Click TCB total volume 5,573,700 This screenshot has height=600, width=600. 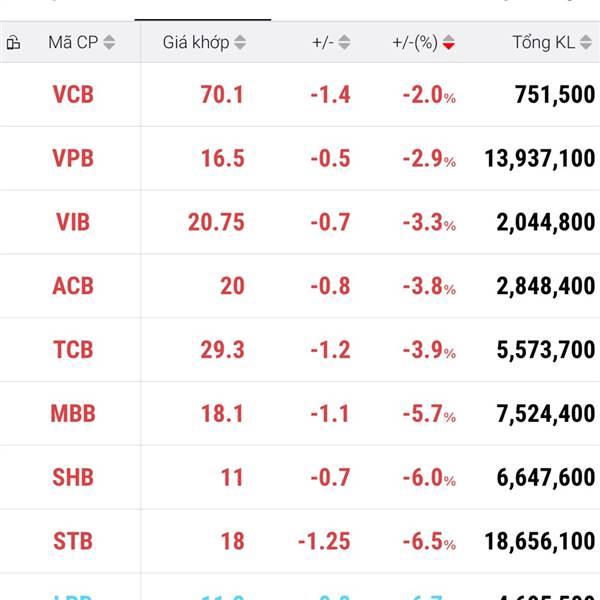point(546,350)
